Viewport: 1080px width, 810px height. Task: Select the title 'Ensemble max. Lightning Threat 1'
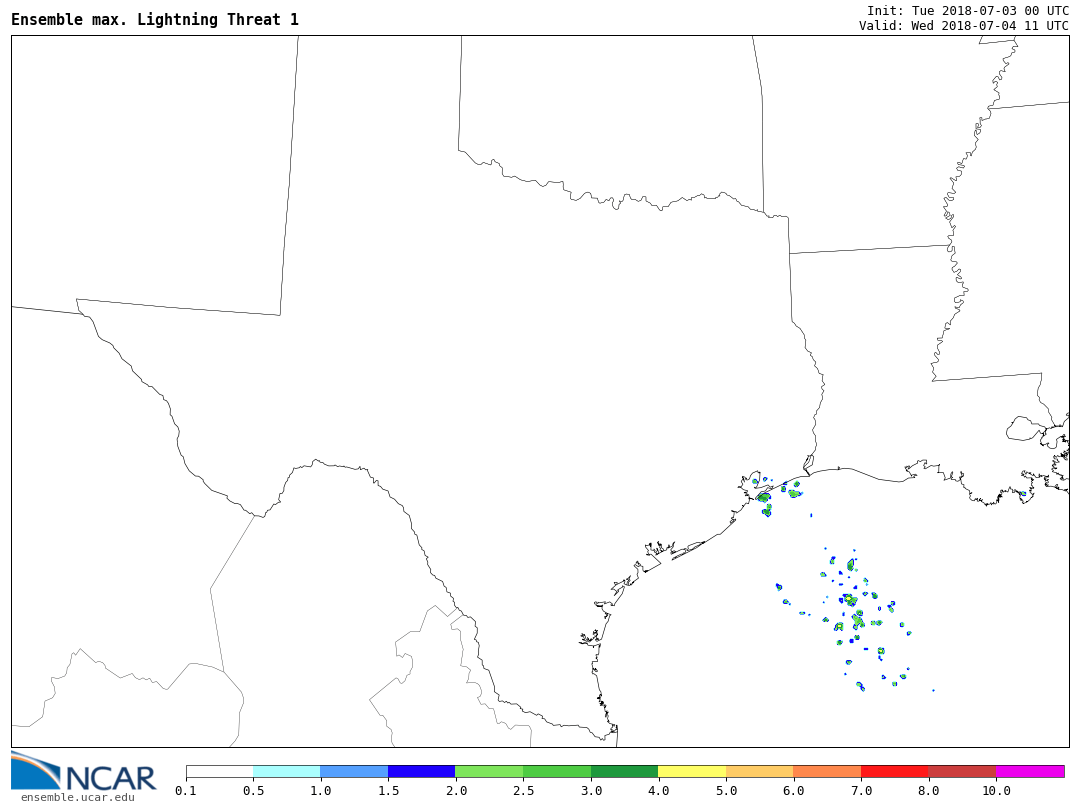click(155, 19)
